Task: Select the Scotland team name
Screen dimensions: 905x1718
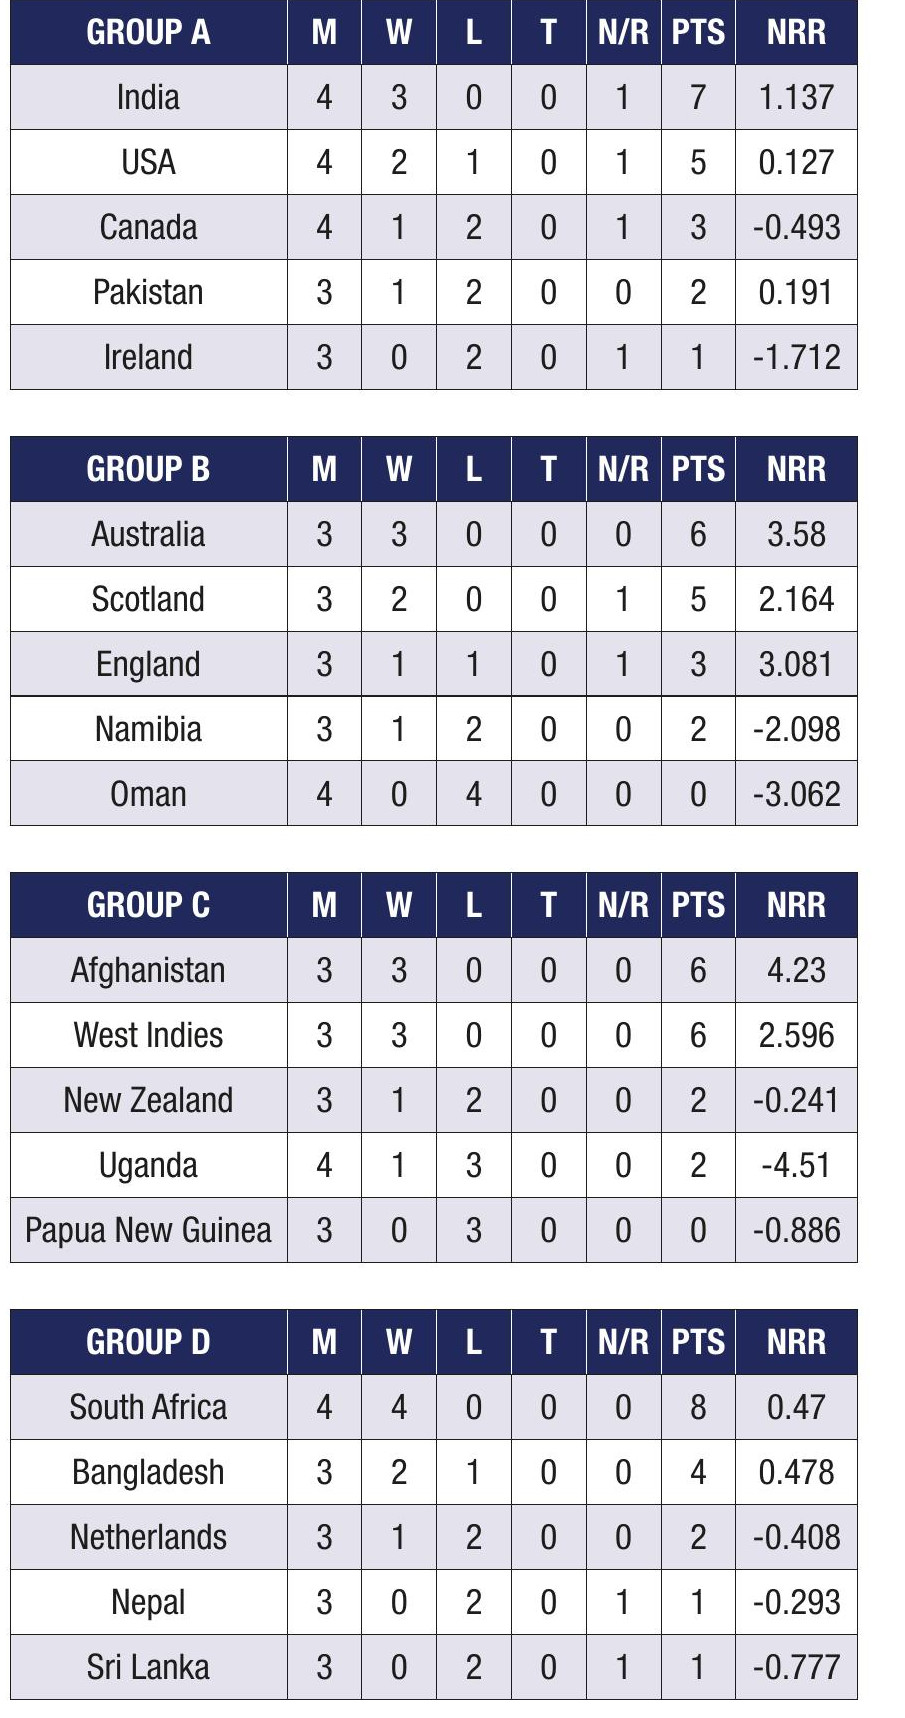Action: (148, 599)
